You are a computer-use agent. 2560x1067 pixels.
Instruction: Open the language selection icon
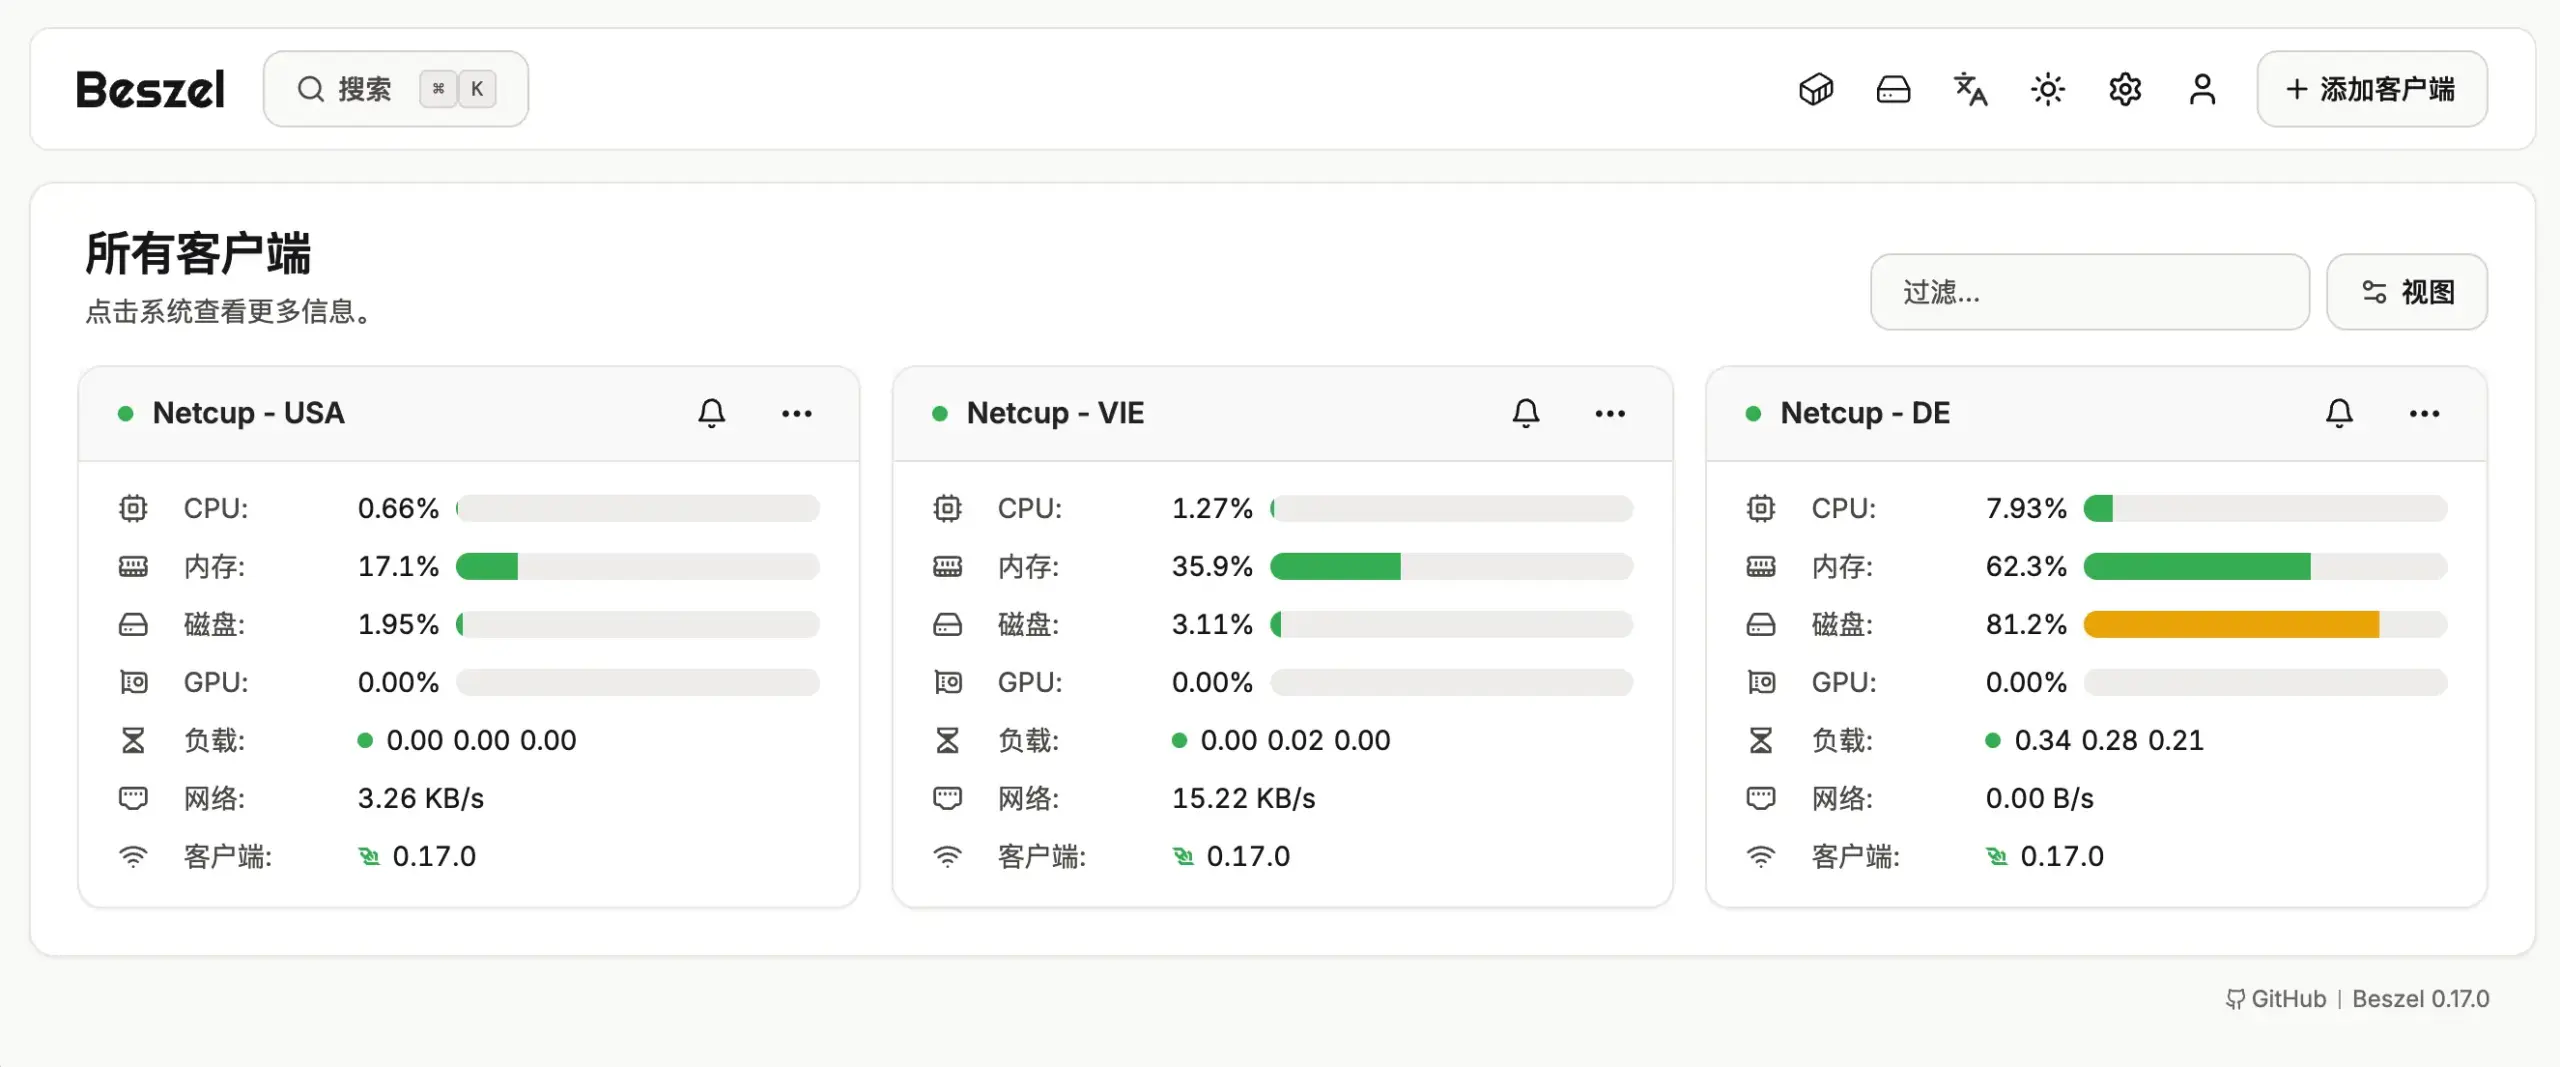1970,89
